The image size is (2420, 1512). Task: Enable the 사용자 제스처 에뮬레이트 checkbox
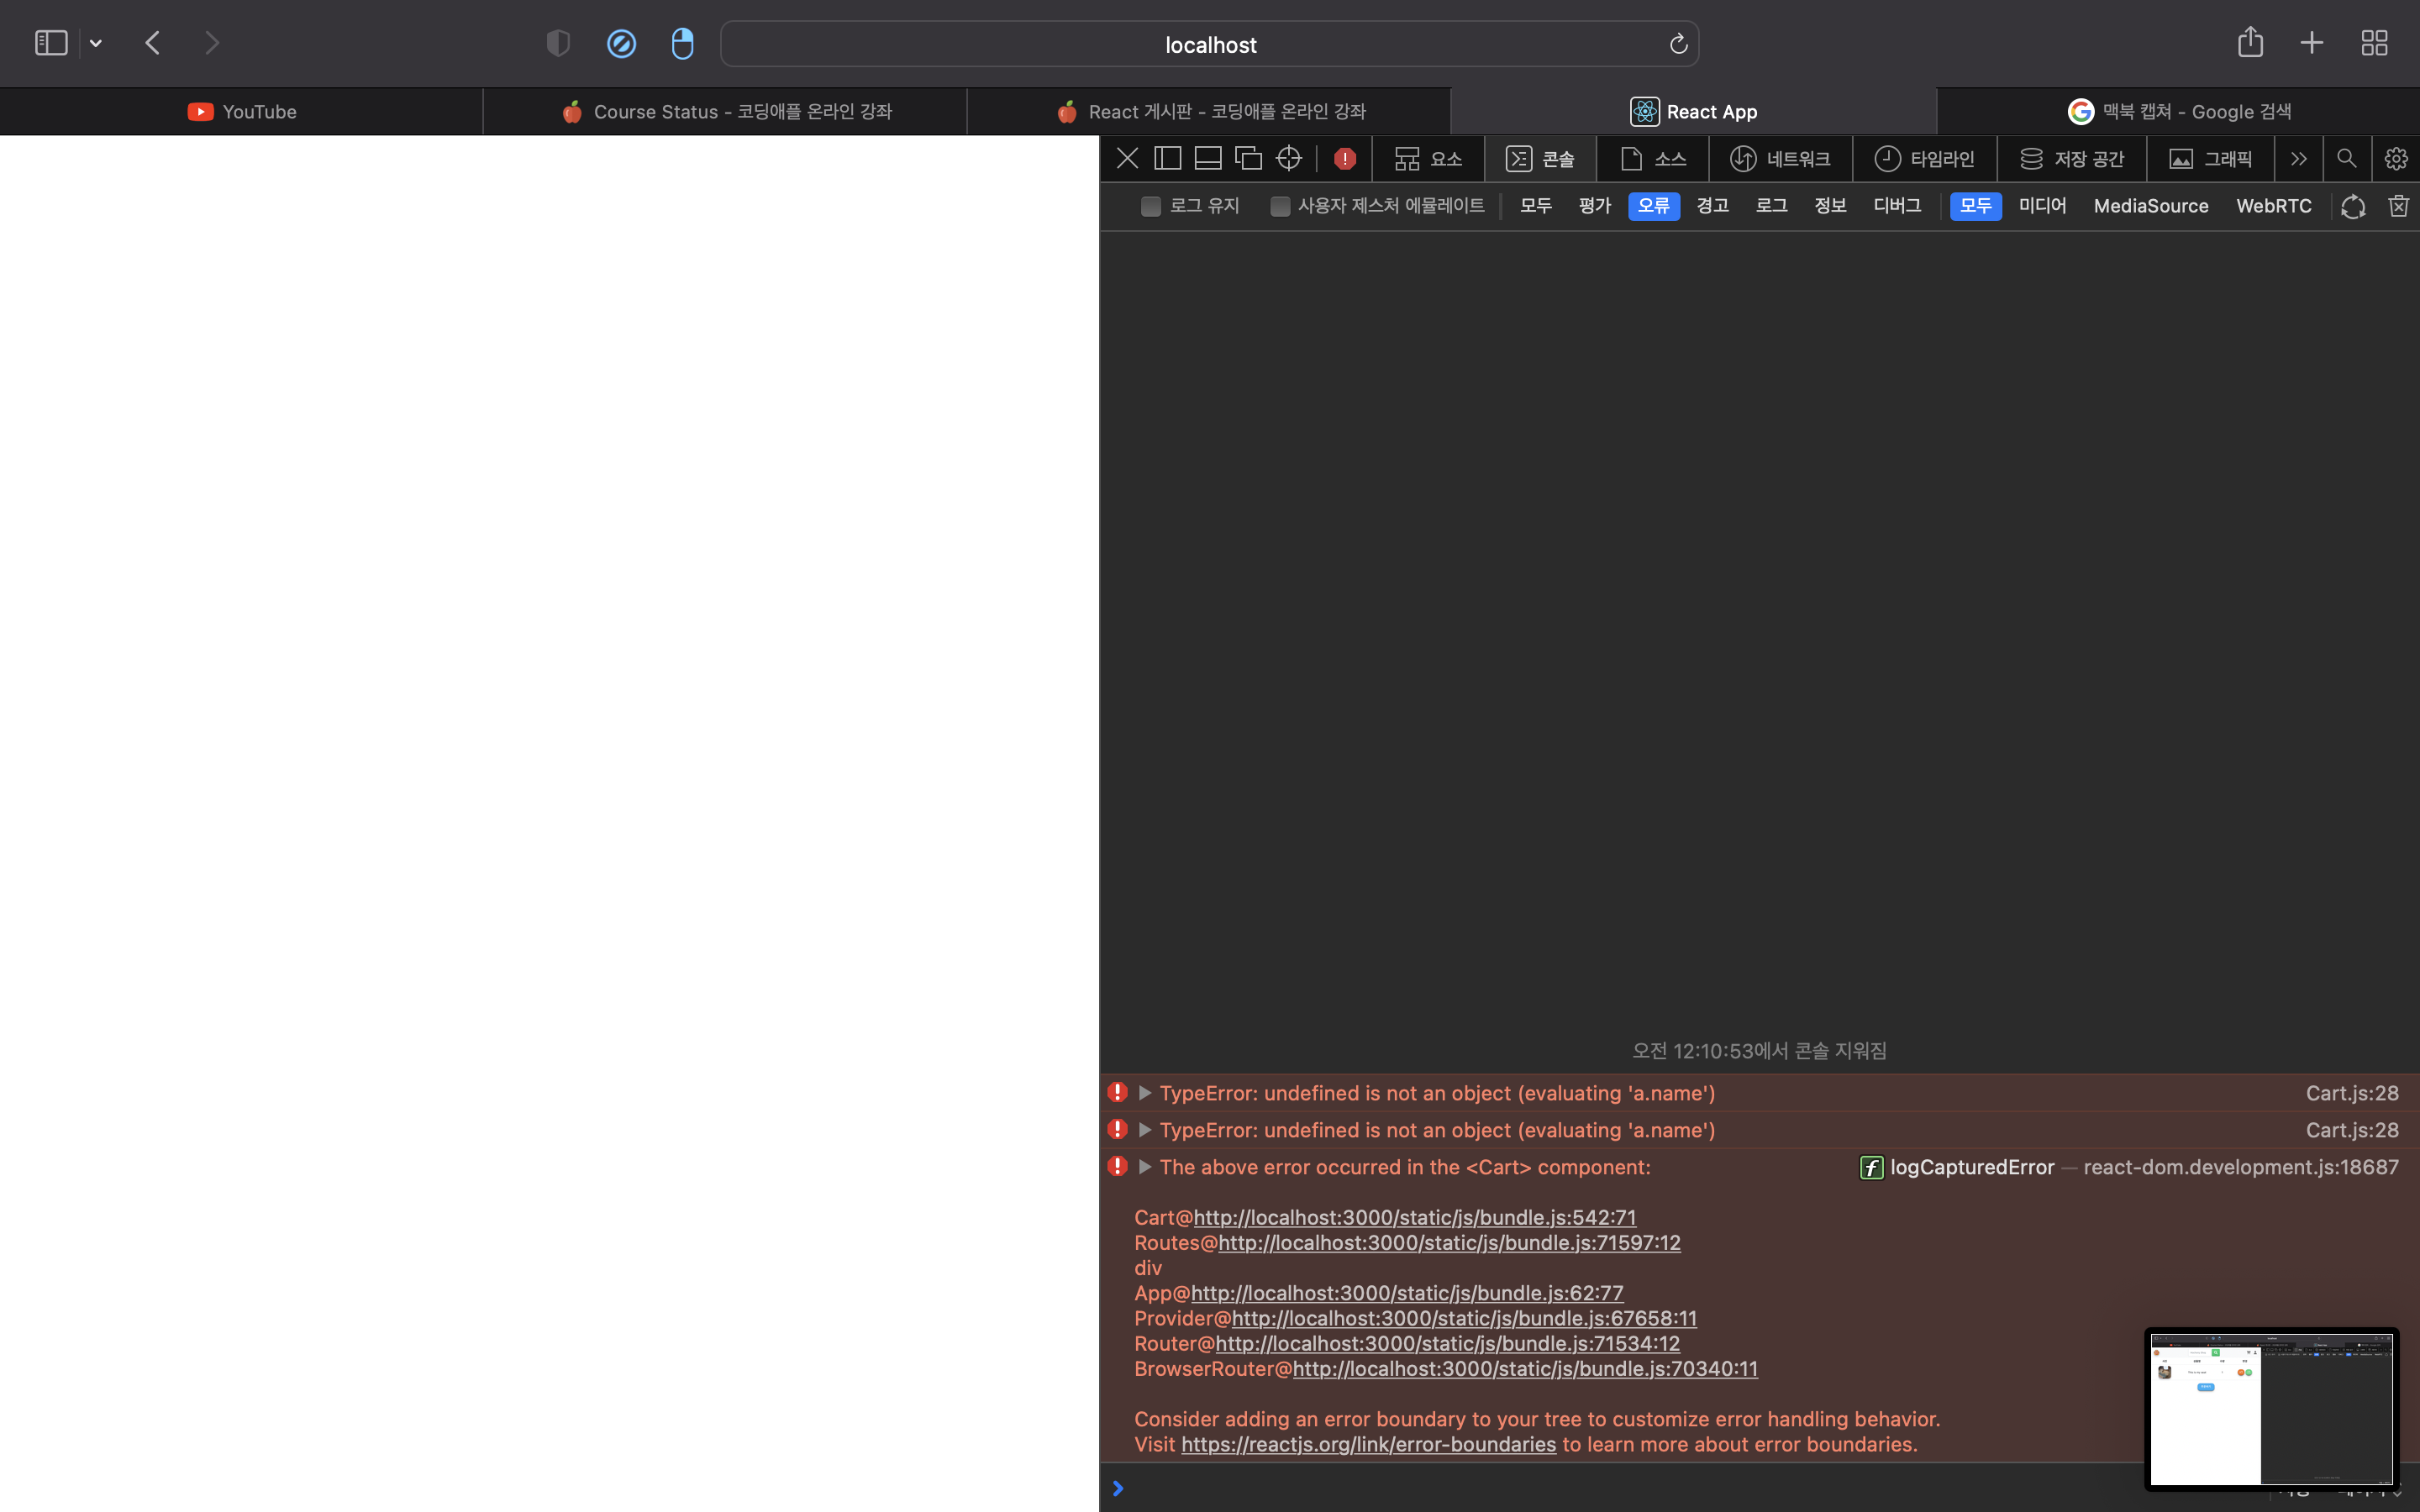click(x=1280, y=206)
